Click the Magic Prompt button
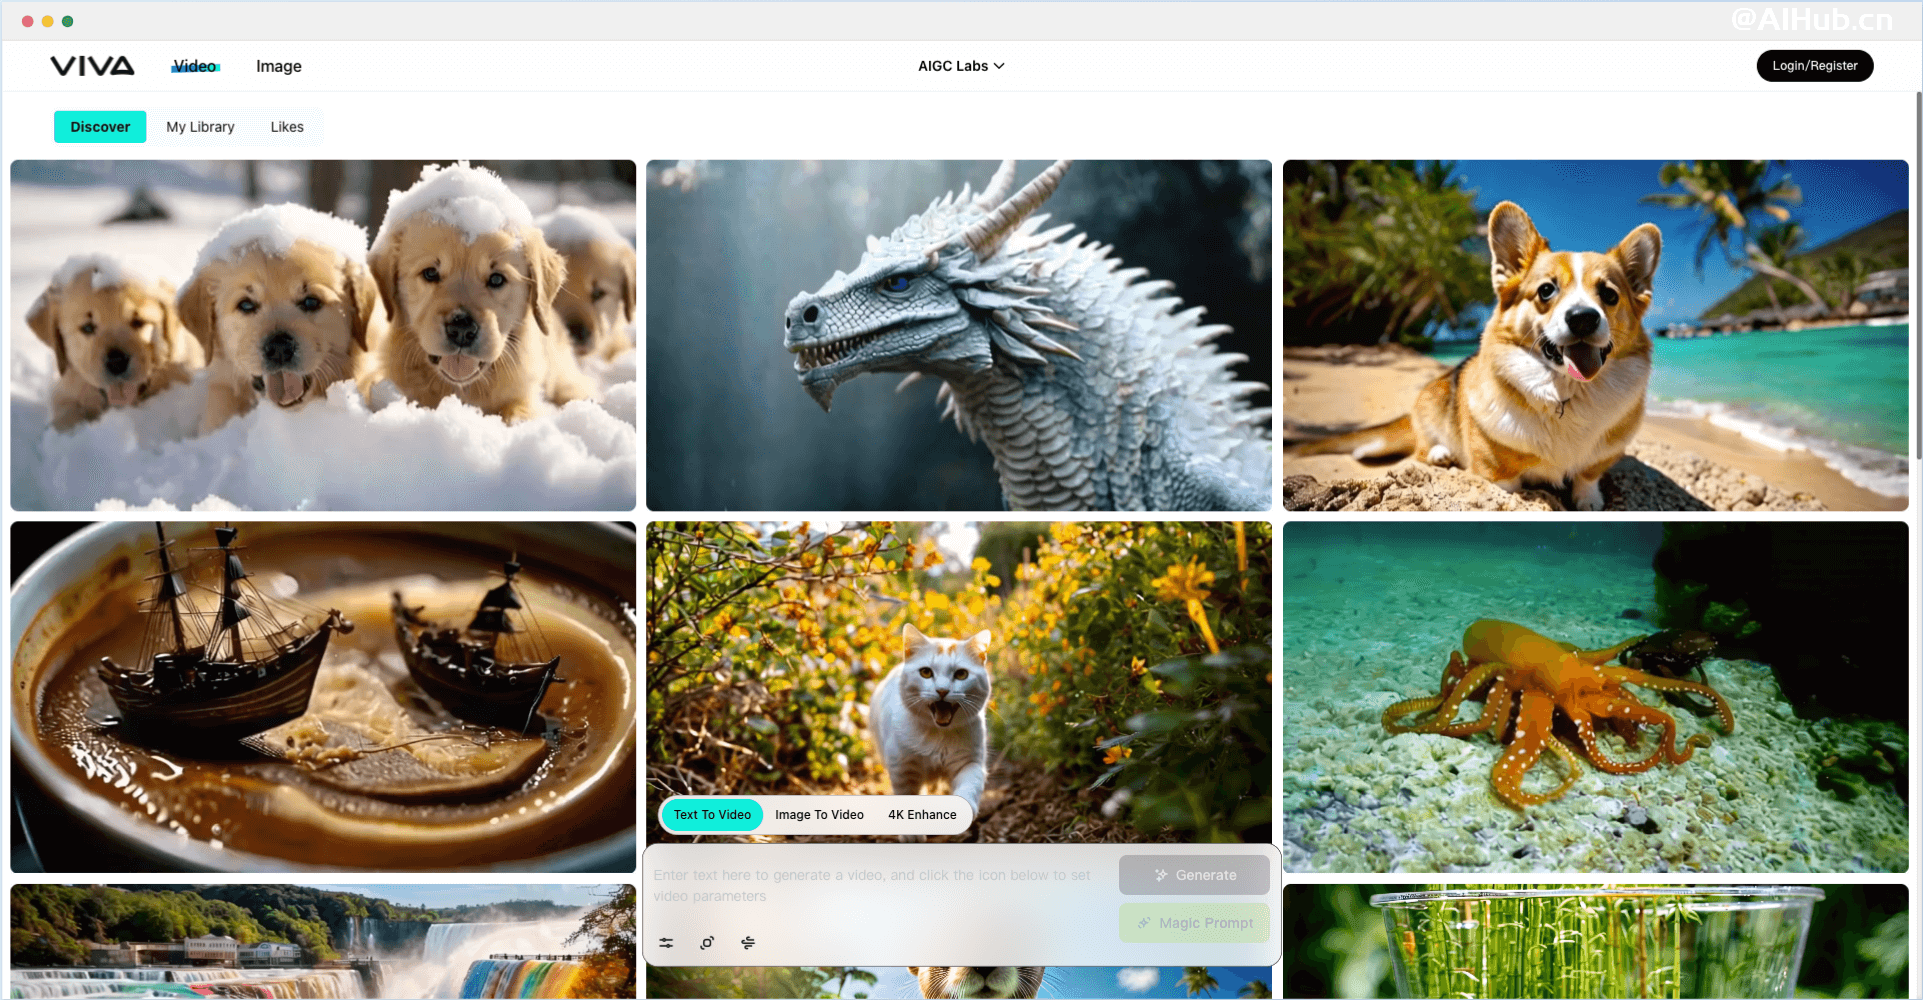This screenshot has height=1000, width=1923. [1195, 923]
